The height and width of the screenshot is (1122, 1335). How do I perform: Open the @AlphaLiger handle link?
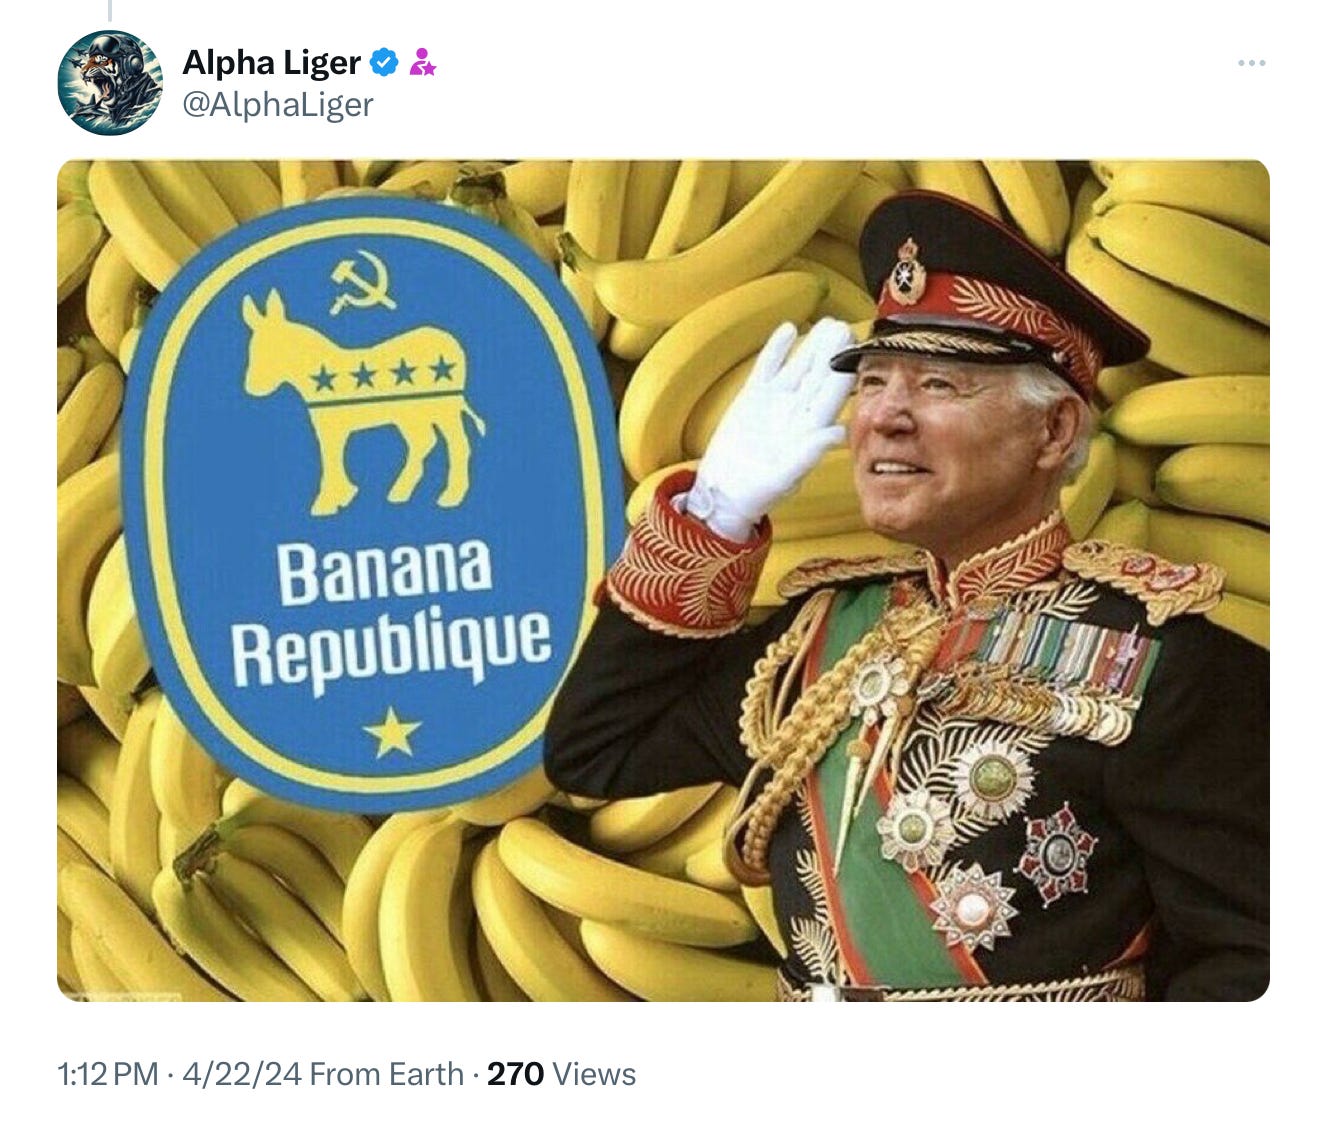[x=278, y=104]
